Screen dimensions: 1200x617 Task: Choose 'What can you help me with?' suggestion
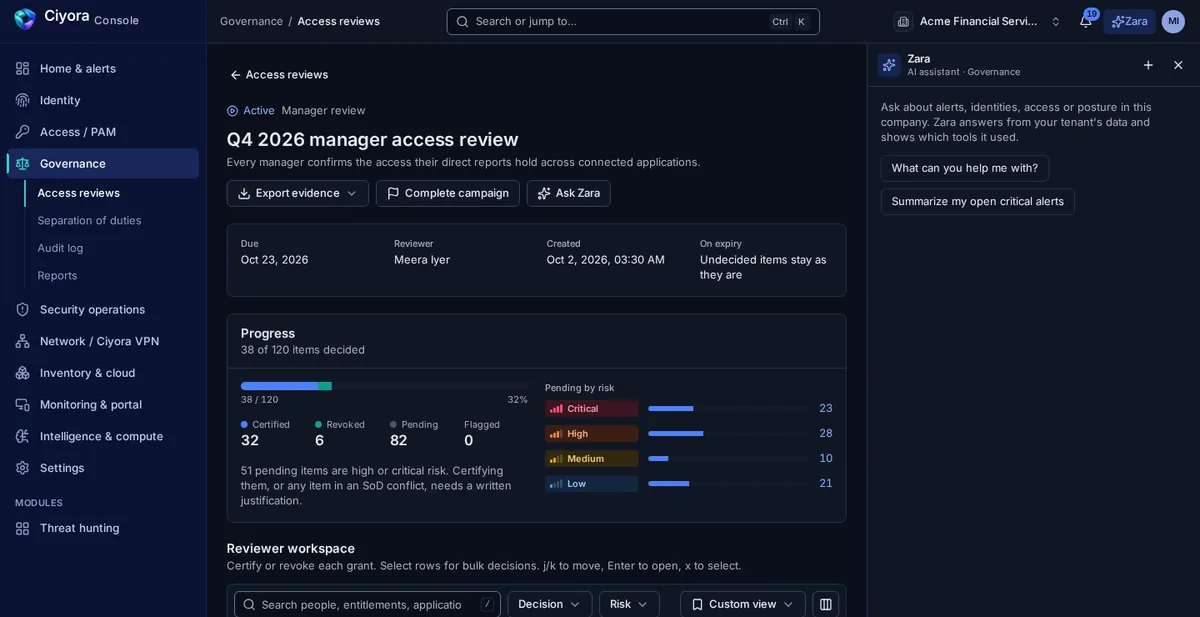(965, 168)
